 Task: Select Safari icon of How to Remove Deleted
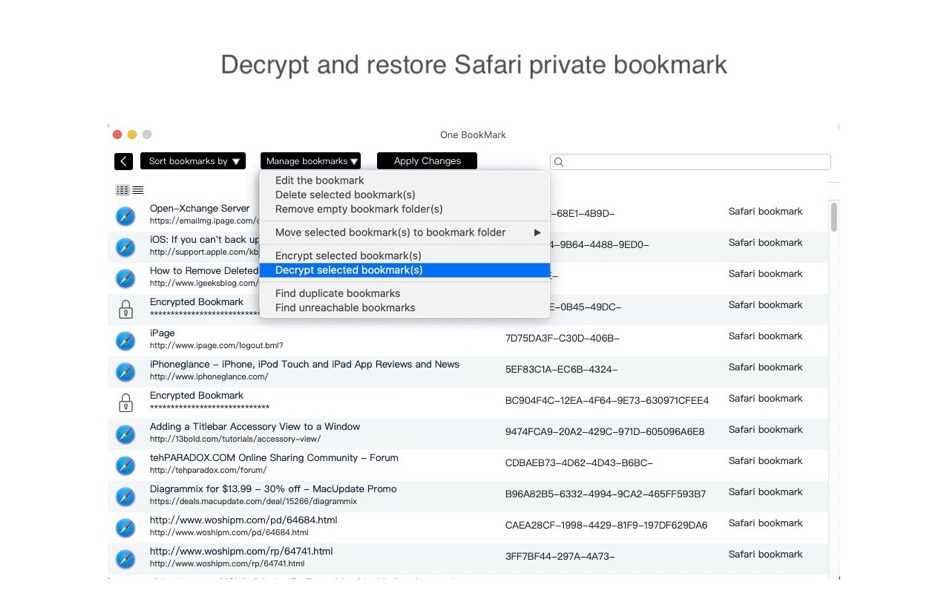click(x=125, y=278)
